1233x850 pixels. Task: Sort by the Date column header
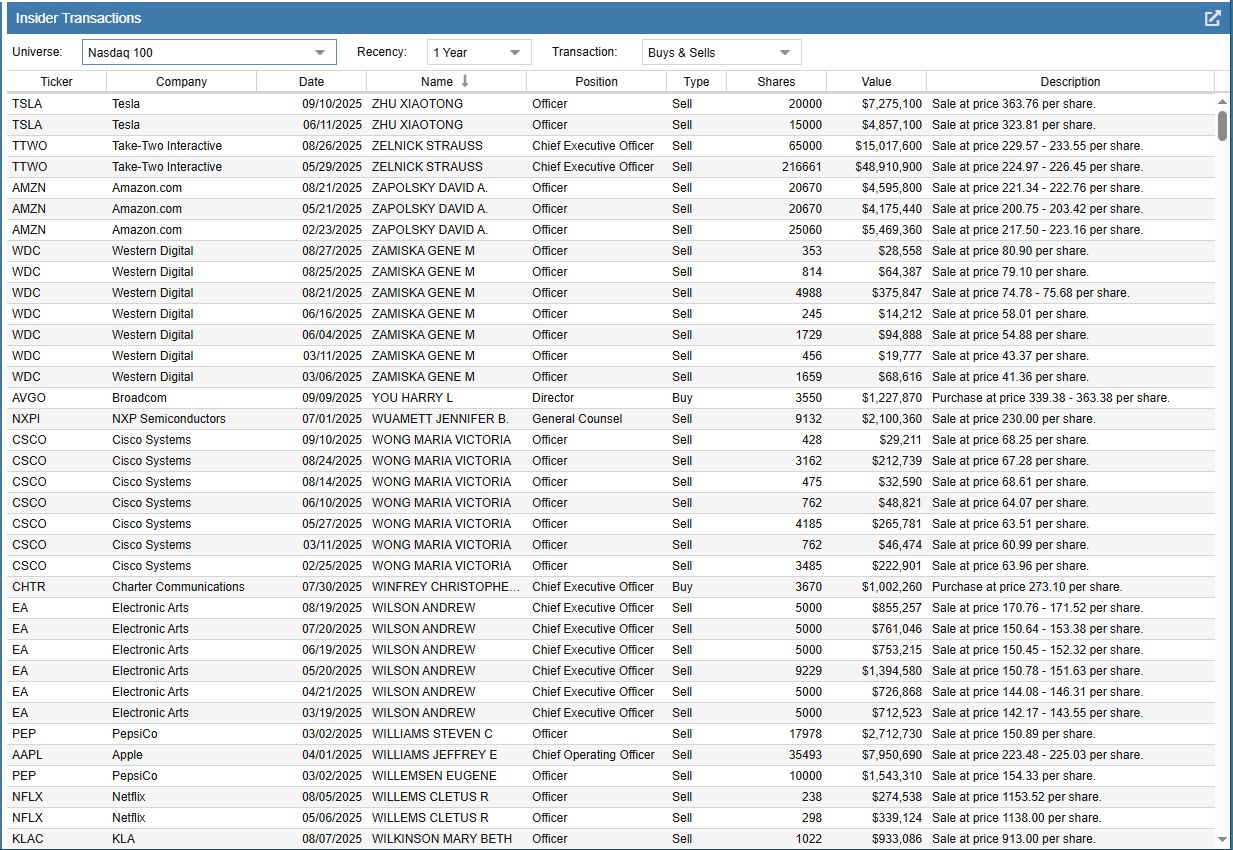coord(311,82)
